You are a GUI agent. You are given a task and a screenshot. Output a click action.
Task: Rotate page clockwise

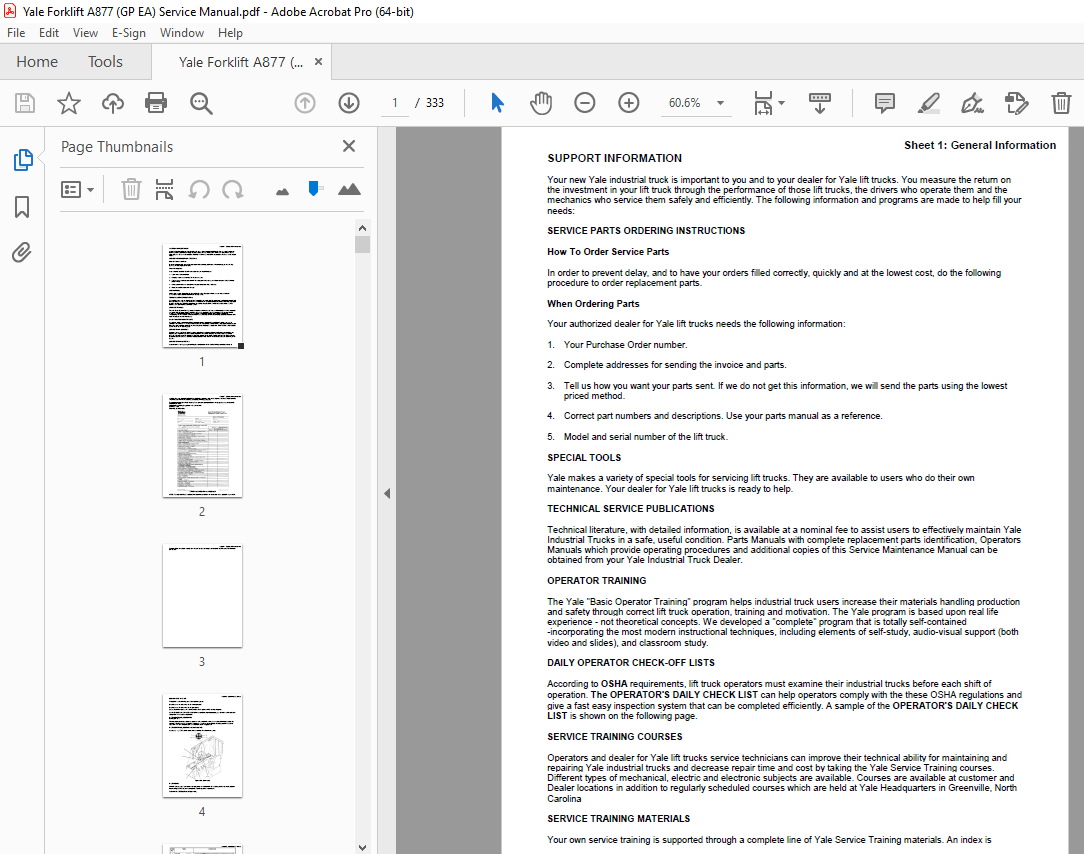click(233, 189)
